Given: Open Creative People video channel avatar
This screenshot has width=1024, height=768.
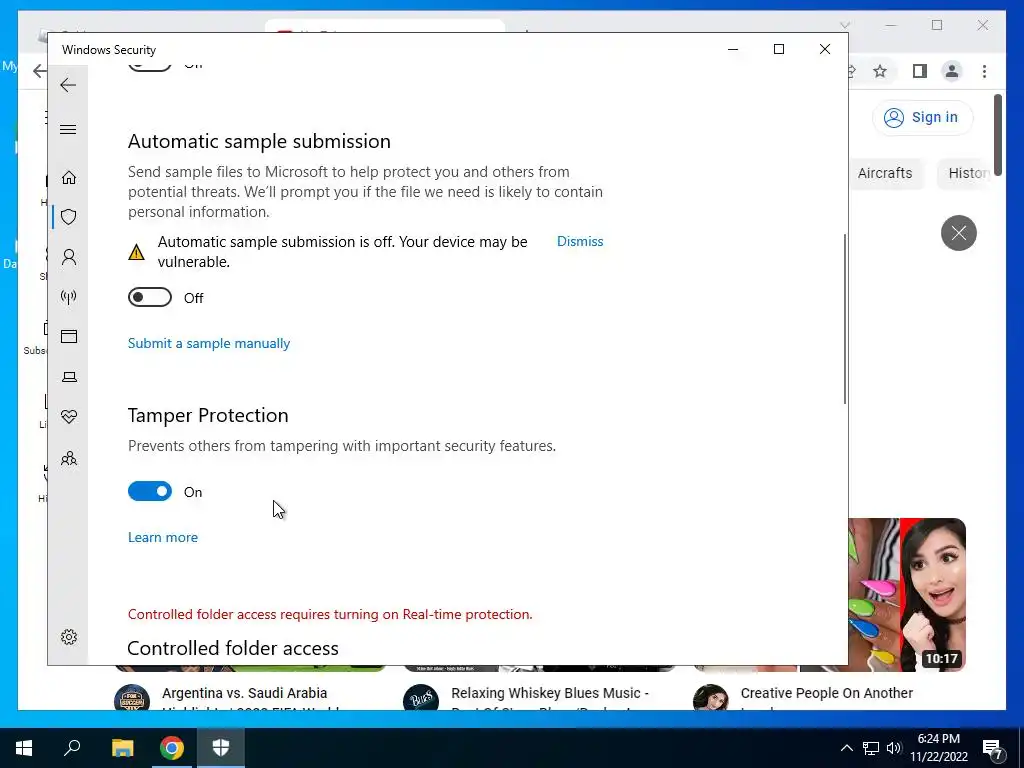Looking at the screenshot, I should tap(711, 699).
